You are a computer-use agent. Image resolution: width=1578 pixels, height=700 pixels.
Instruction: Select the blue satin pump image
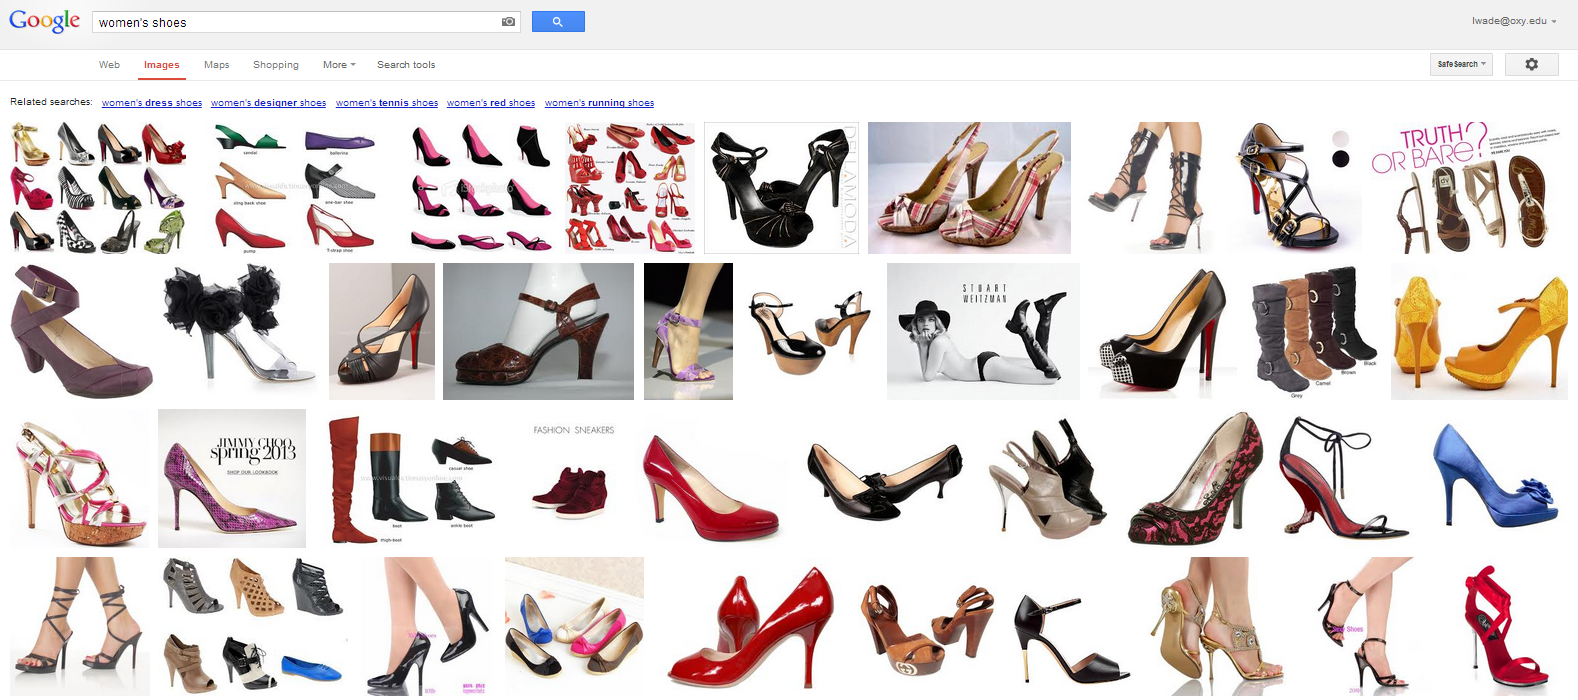coord(1494,476)
